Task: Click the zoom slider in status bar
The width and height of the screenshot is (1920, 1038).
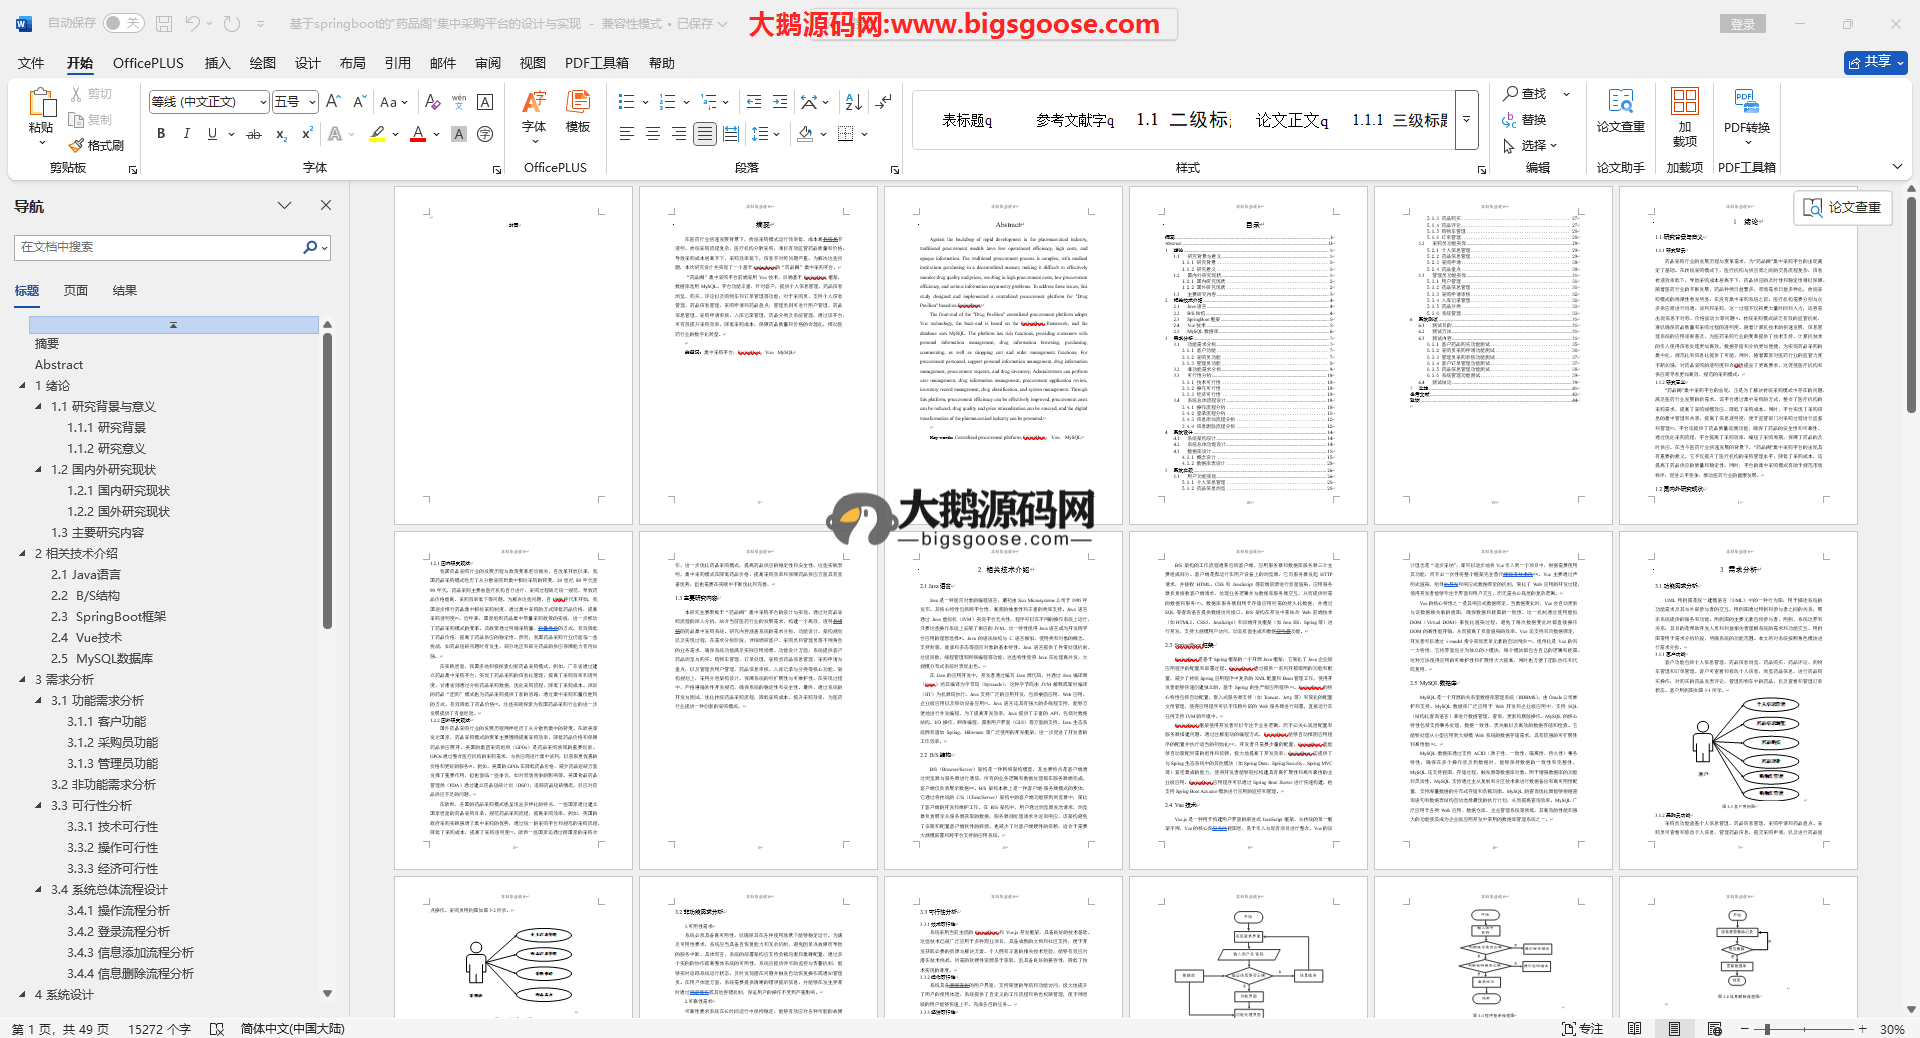Action: click(1768, 1029)
